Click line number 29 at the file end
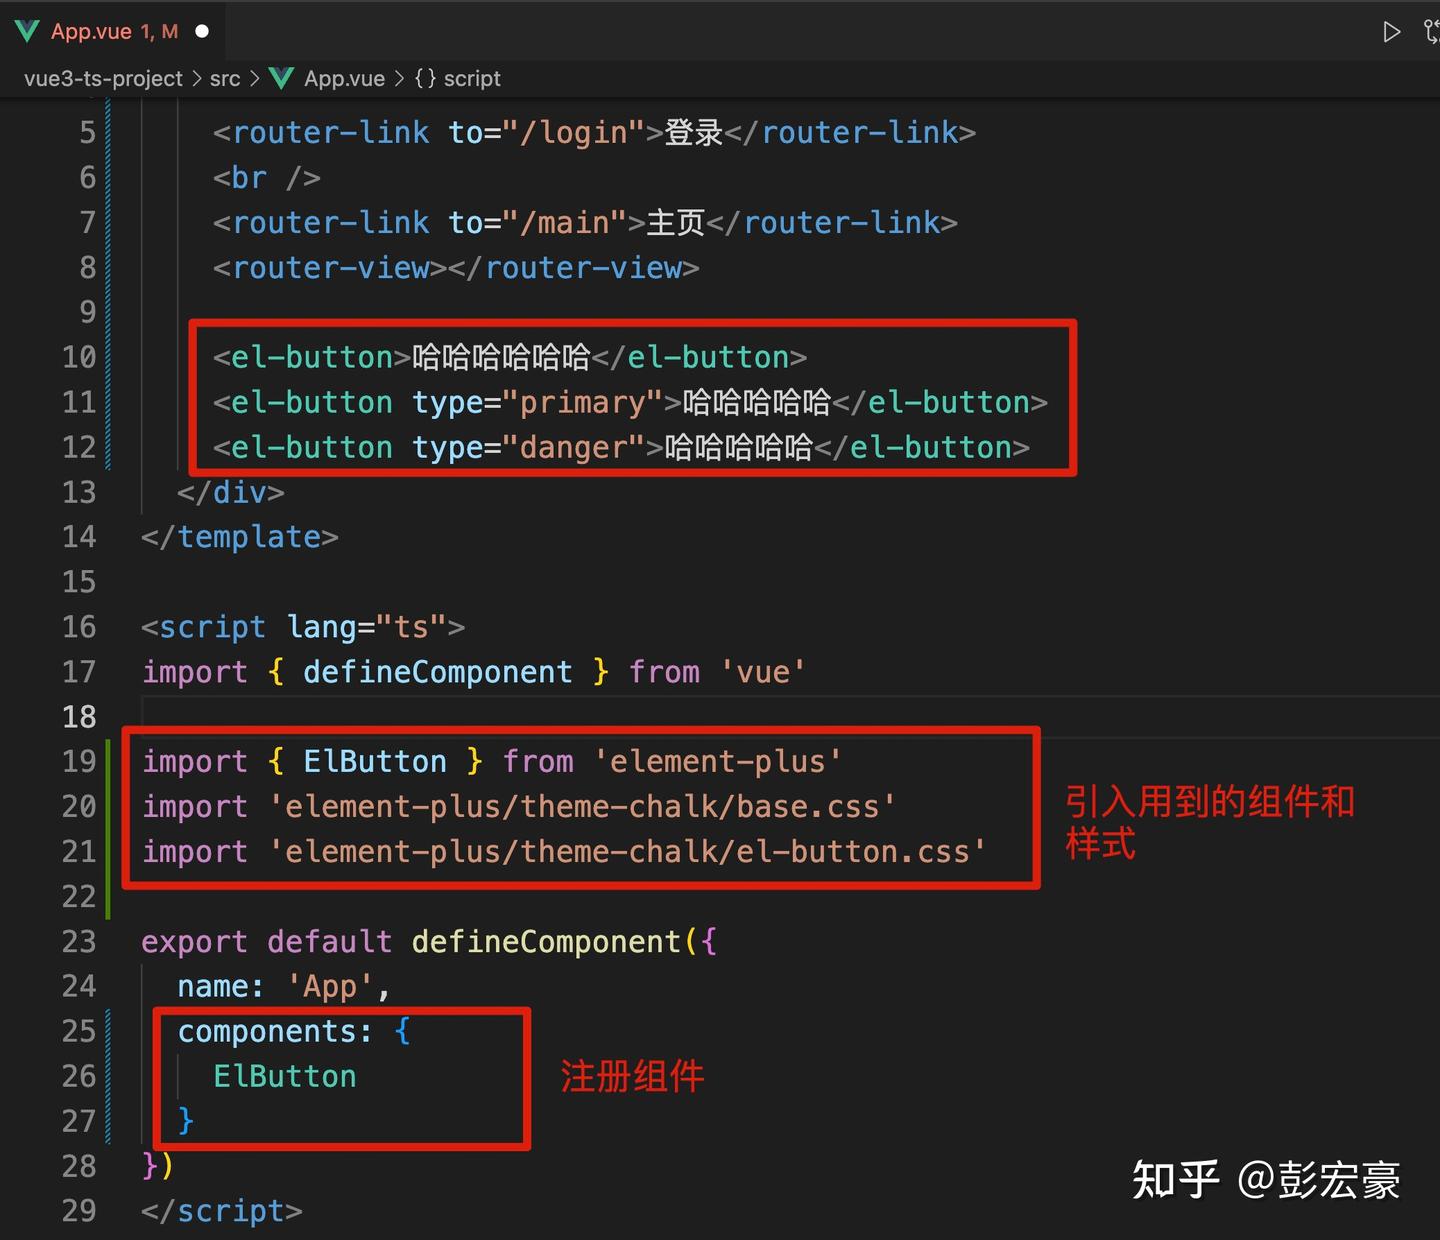The height and width of the screenshot is (1240, 1440). tap(79, 1211)
